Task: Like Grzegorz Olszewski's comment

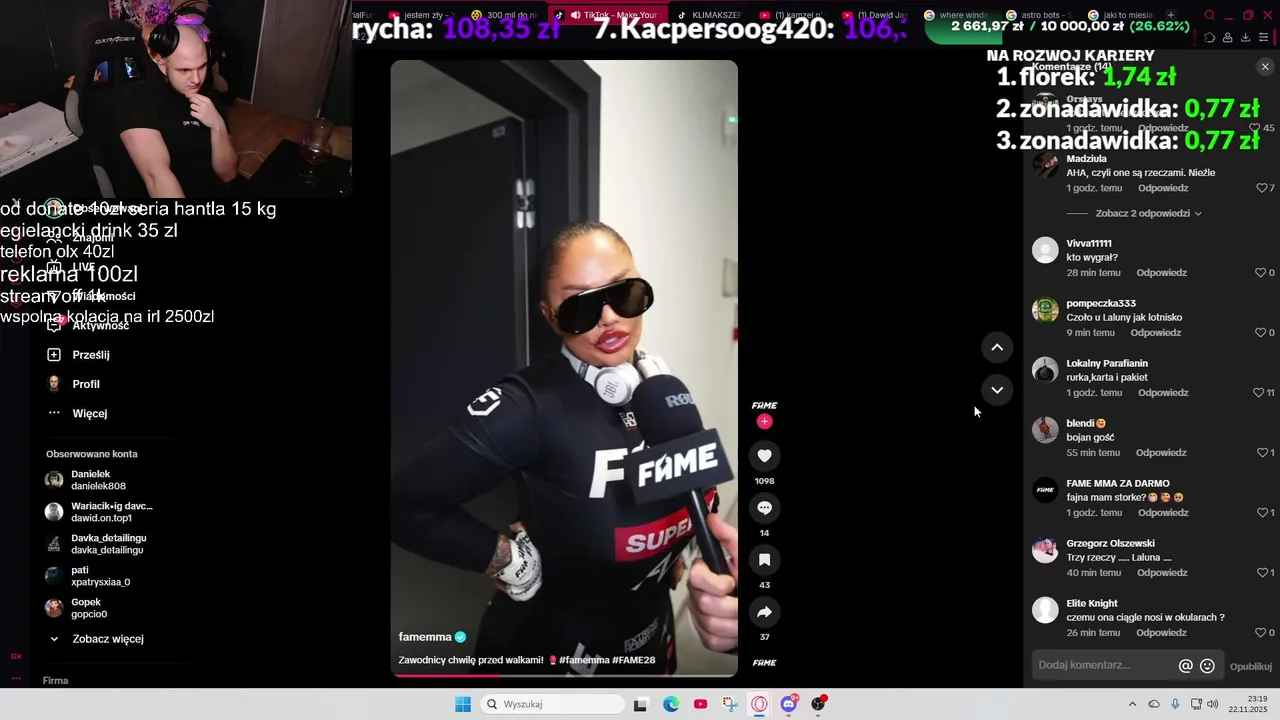Action: (x=1261, y=572)
